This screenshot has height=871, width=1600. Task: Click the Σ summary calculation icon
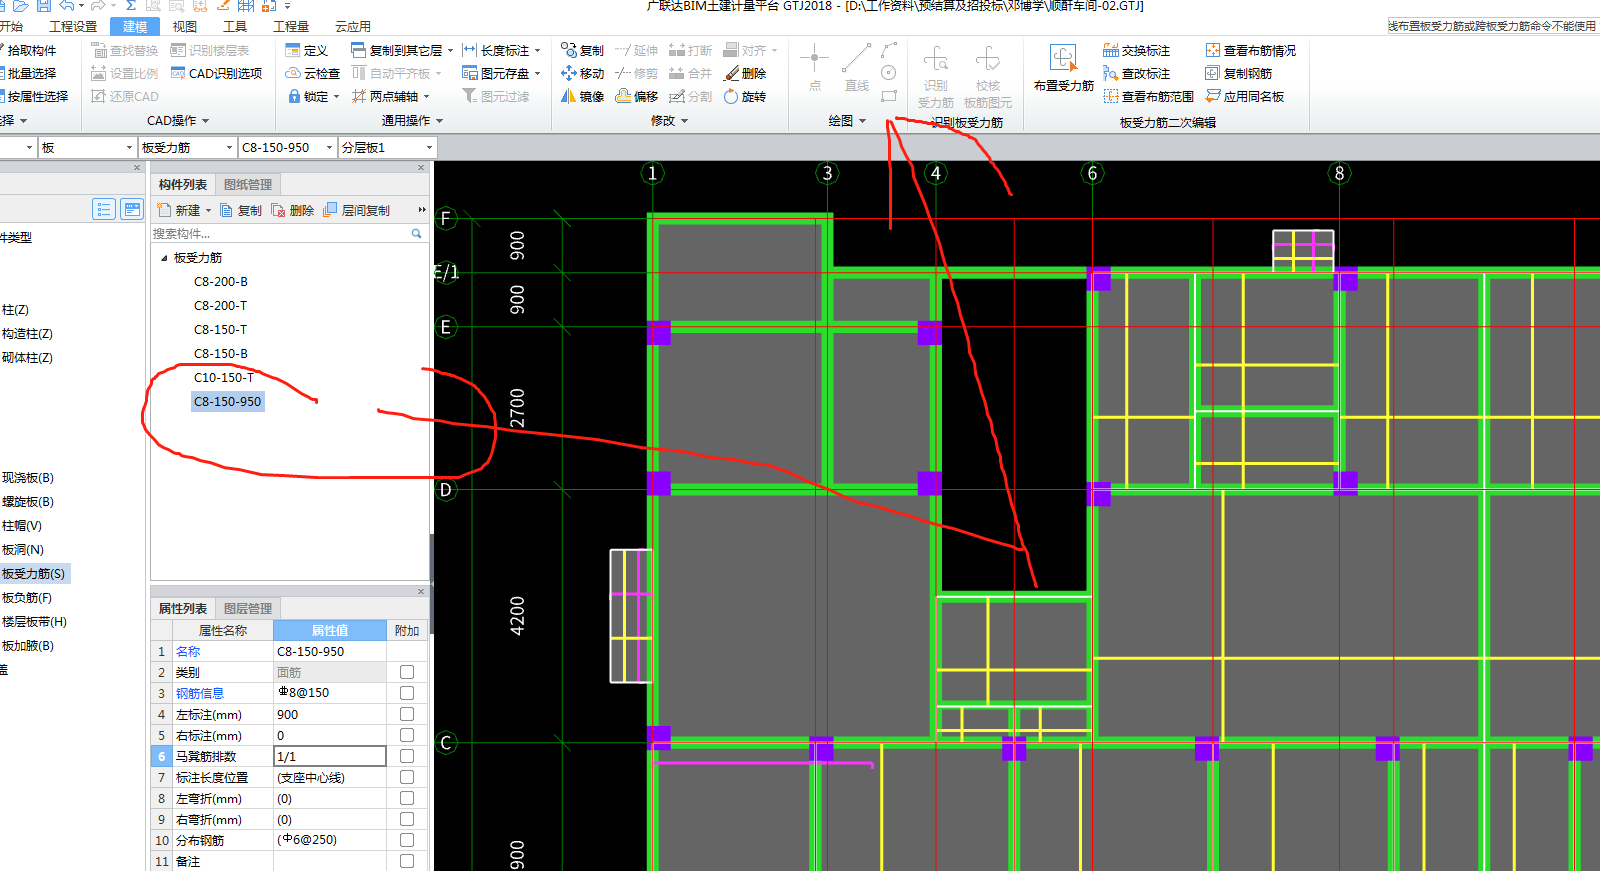(x=131, y=6)
